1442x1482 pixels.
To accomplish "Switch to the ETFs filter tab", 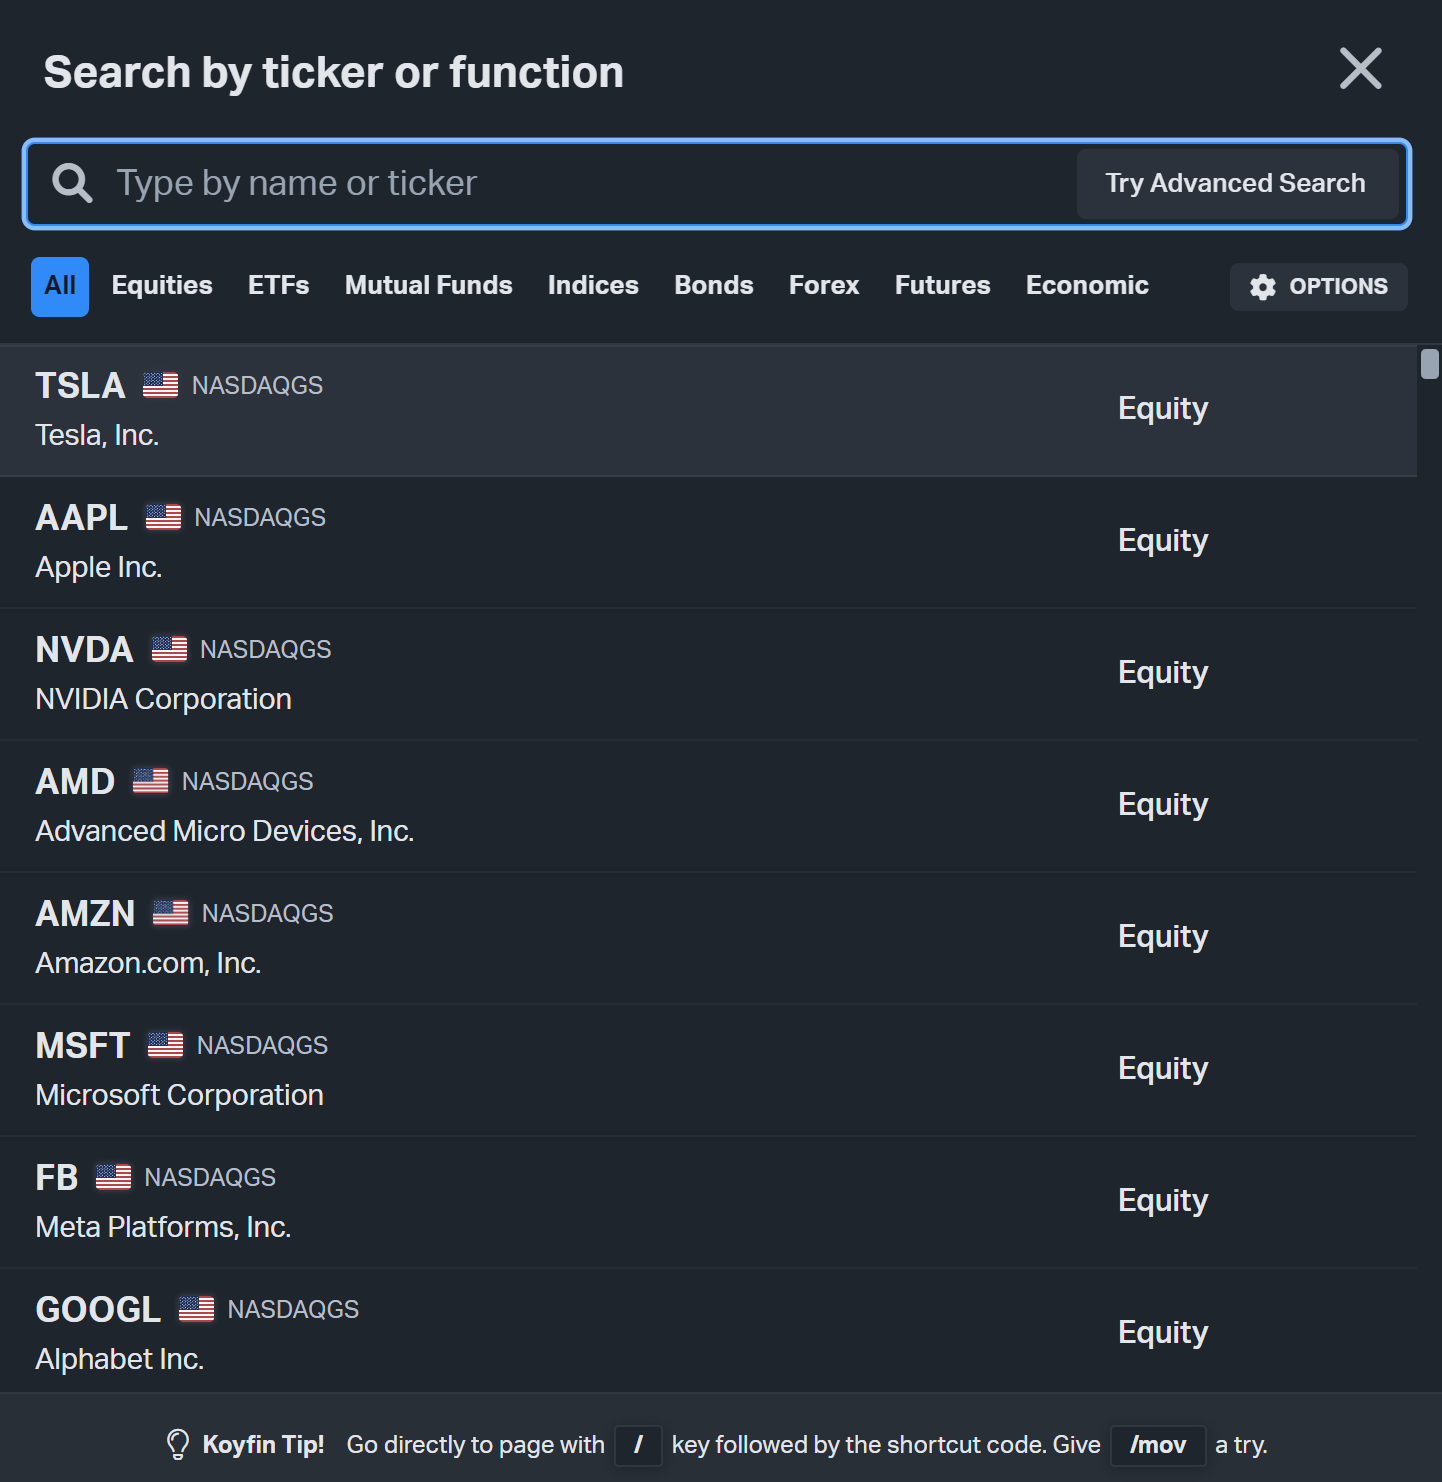I will (279, 286).
